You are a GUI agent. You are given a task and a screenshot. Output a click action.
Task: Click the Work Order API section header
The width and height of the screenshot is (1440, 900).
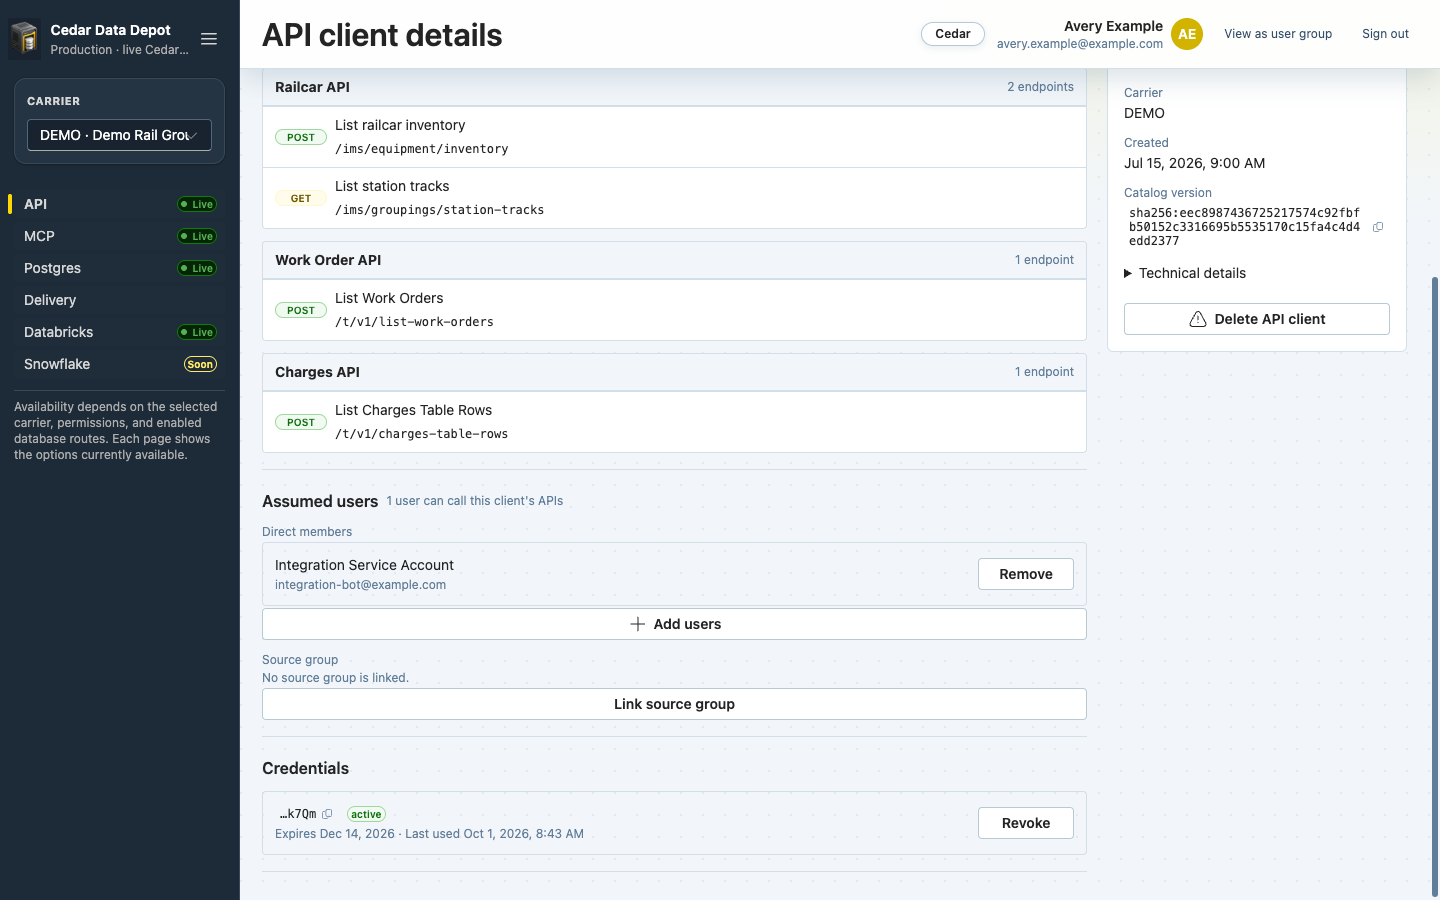pos(674,260)
